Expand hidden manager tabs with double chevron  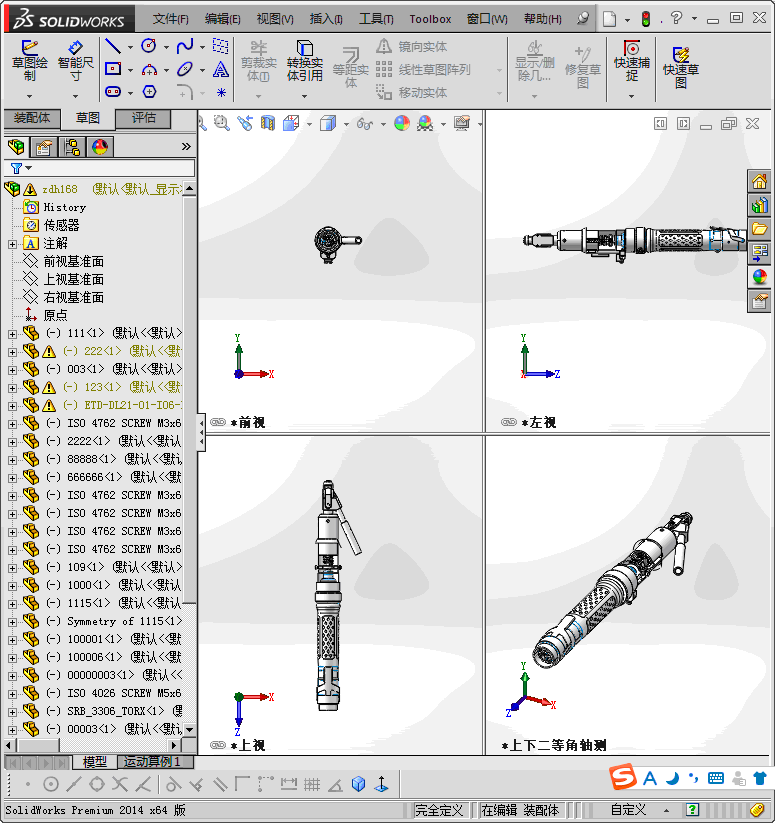coord(186,146)
